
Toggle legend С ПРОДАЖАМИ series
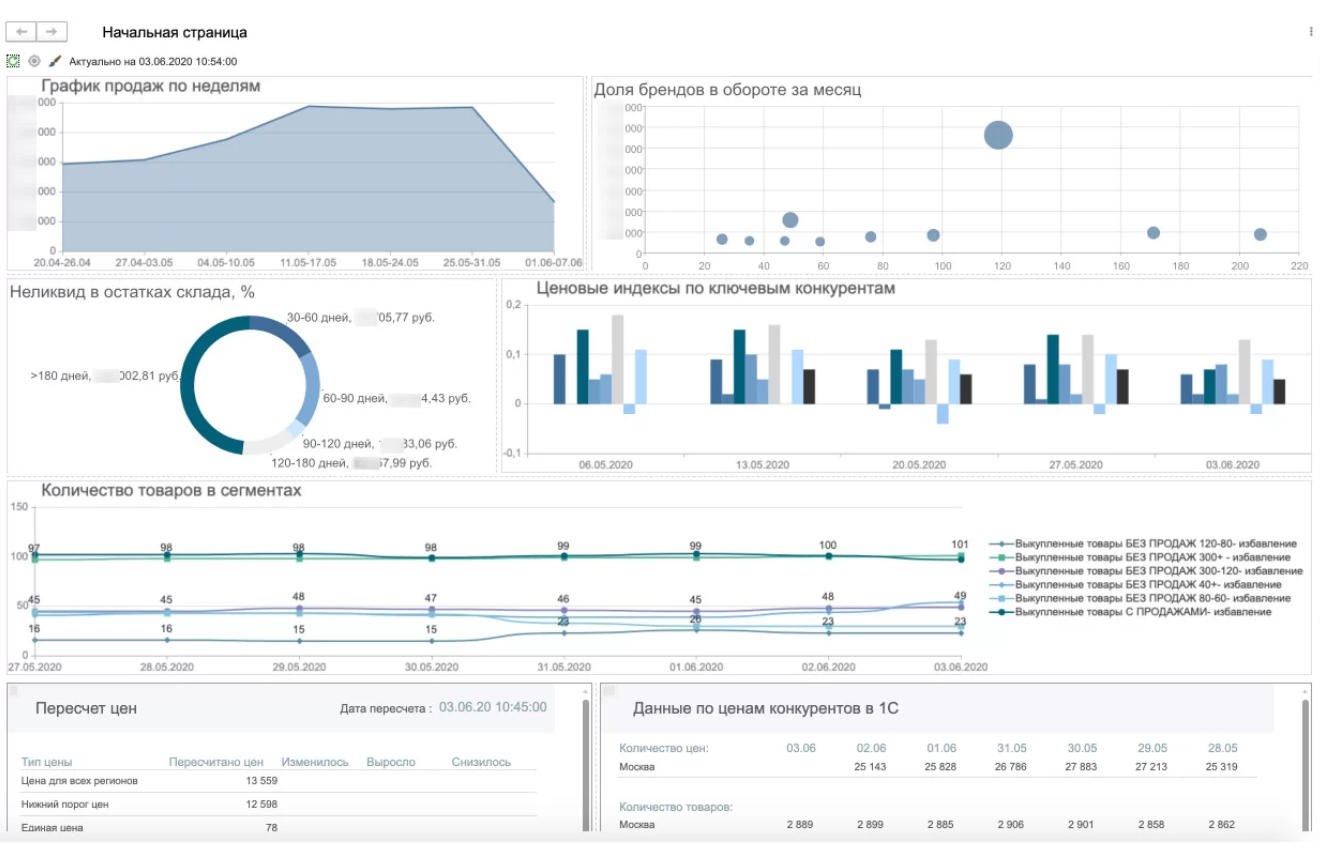(1142, 612)
